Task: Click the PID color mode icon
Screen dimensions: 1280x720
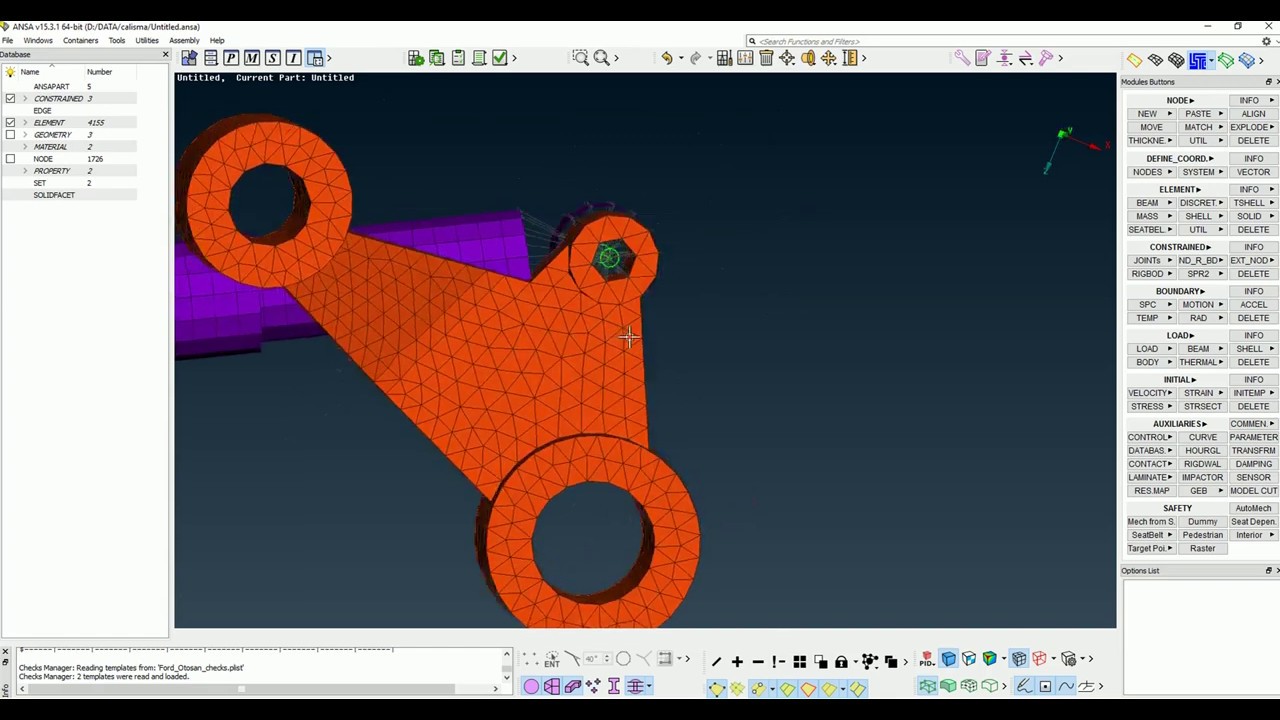Action: [x=927, y=659]
